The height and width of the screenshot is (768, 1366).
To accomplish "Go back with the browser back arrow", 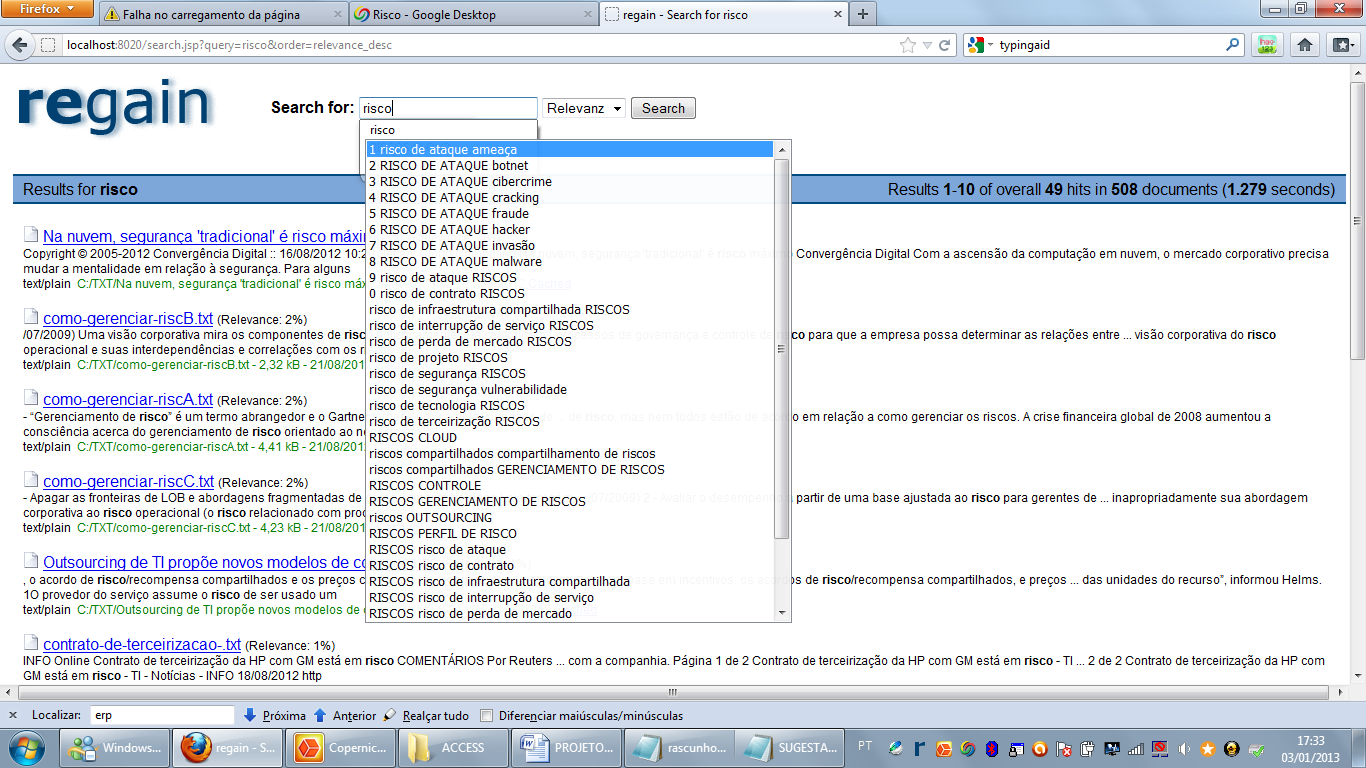I will click(19, 45).
